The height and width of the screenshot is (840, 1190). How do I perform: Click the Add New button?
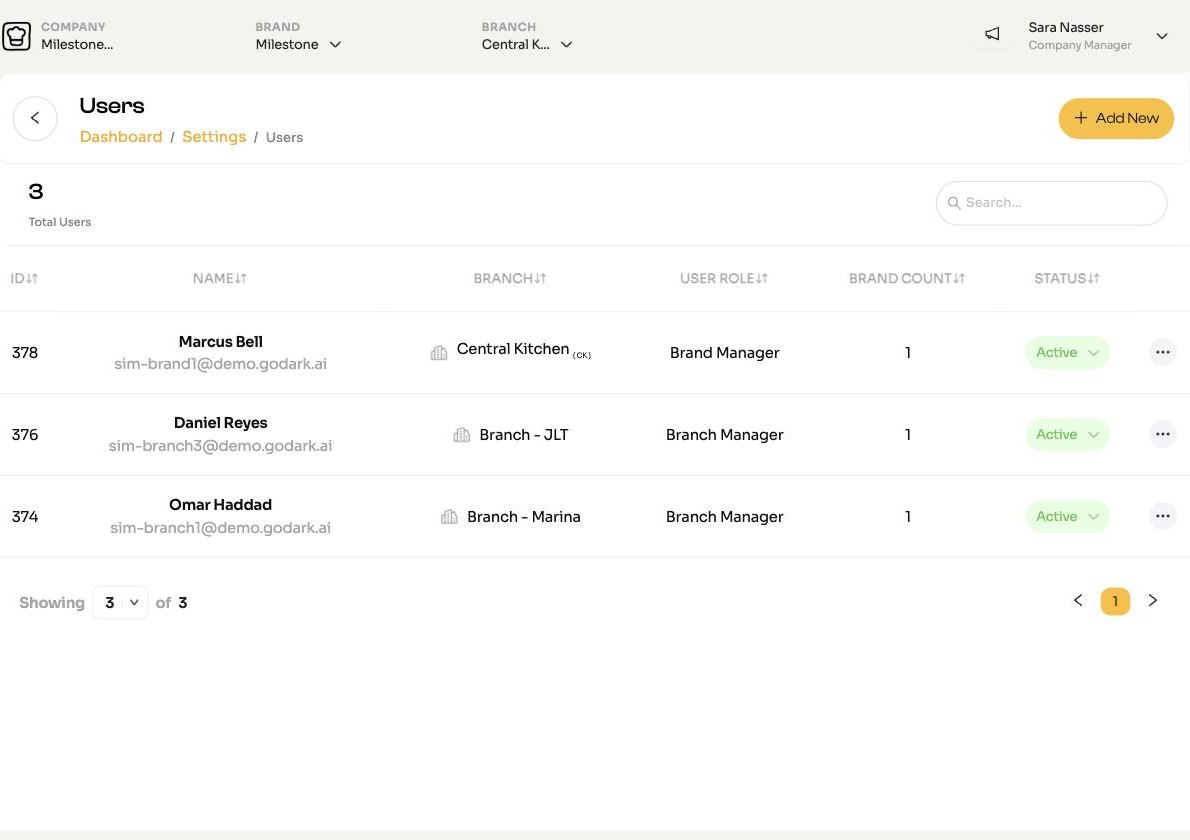pos(1116,118)
